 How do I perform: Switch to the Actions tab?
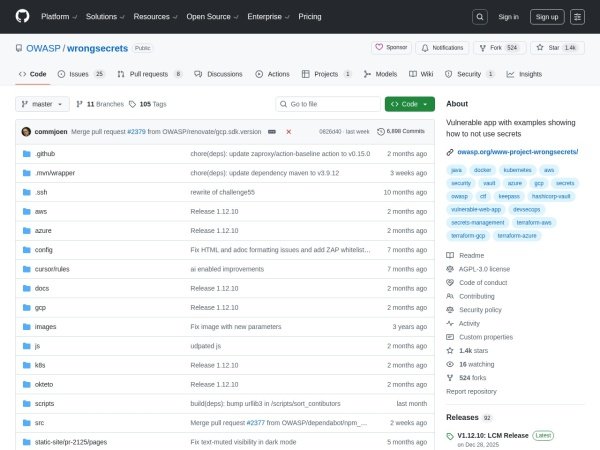pyautogui.click(x=272, y=74)
